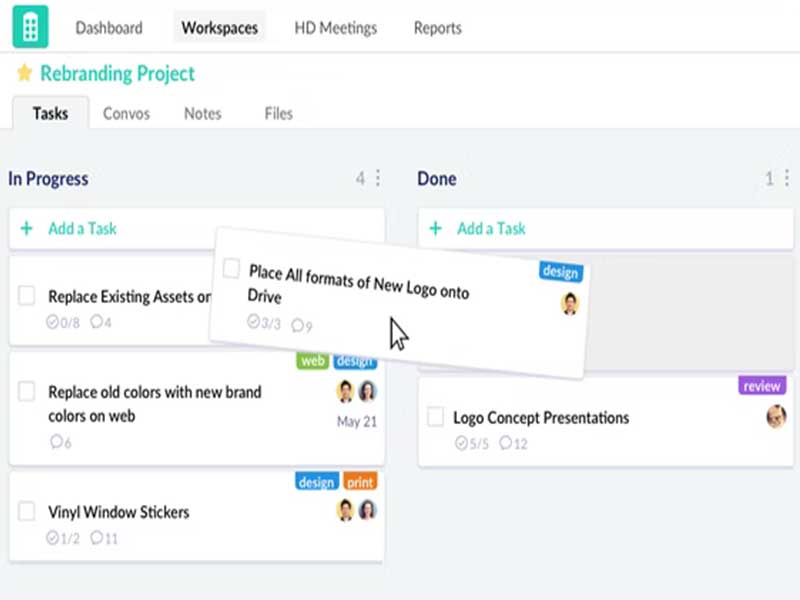Click the plus icon in Done column
The image size is (800, 600).
click(x=435, y=228)
